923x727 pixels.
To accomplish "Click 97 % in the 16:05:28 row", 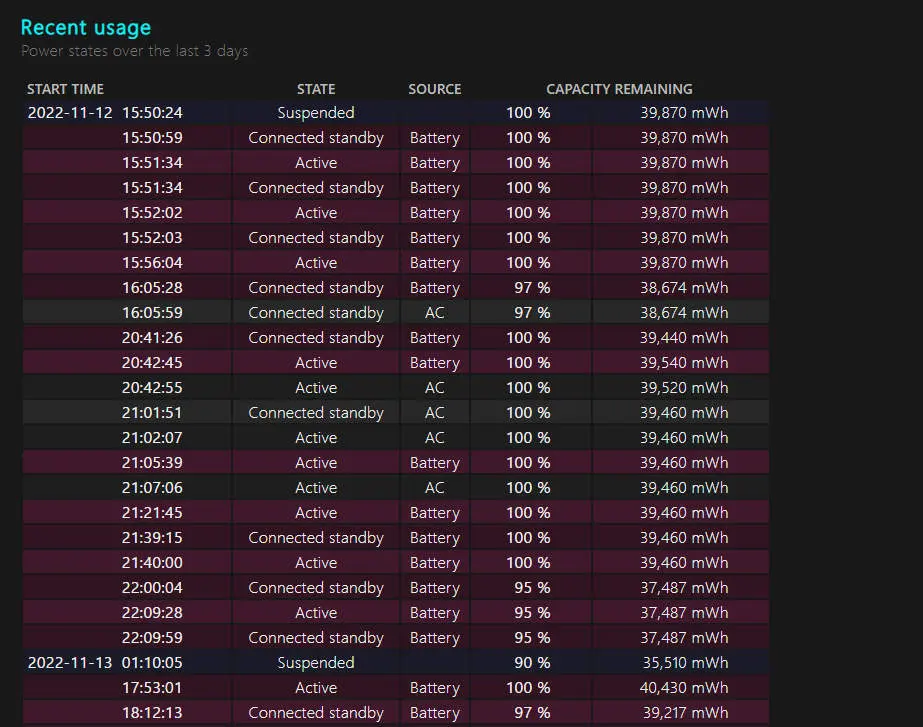I will pyautogui.click(x=532, y=288).
